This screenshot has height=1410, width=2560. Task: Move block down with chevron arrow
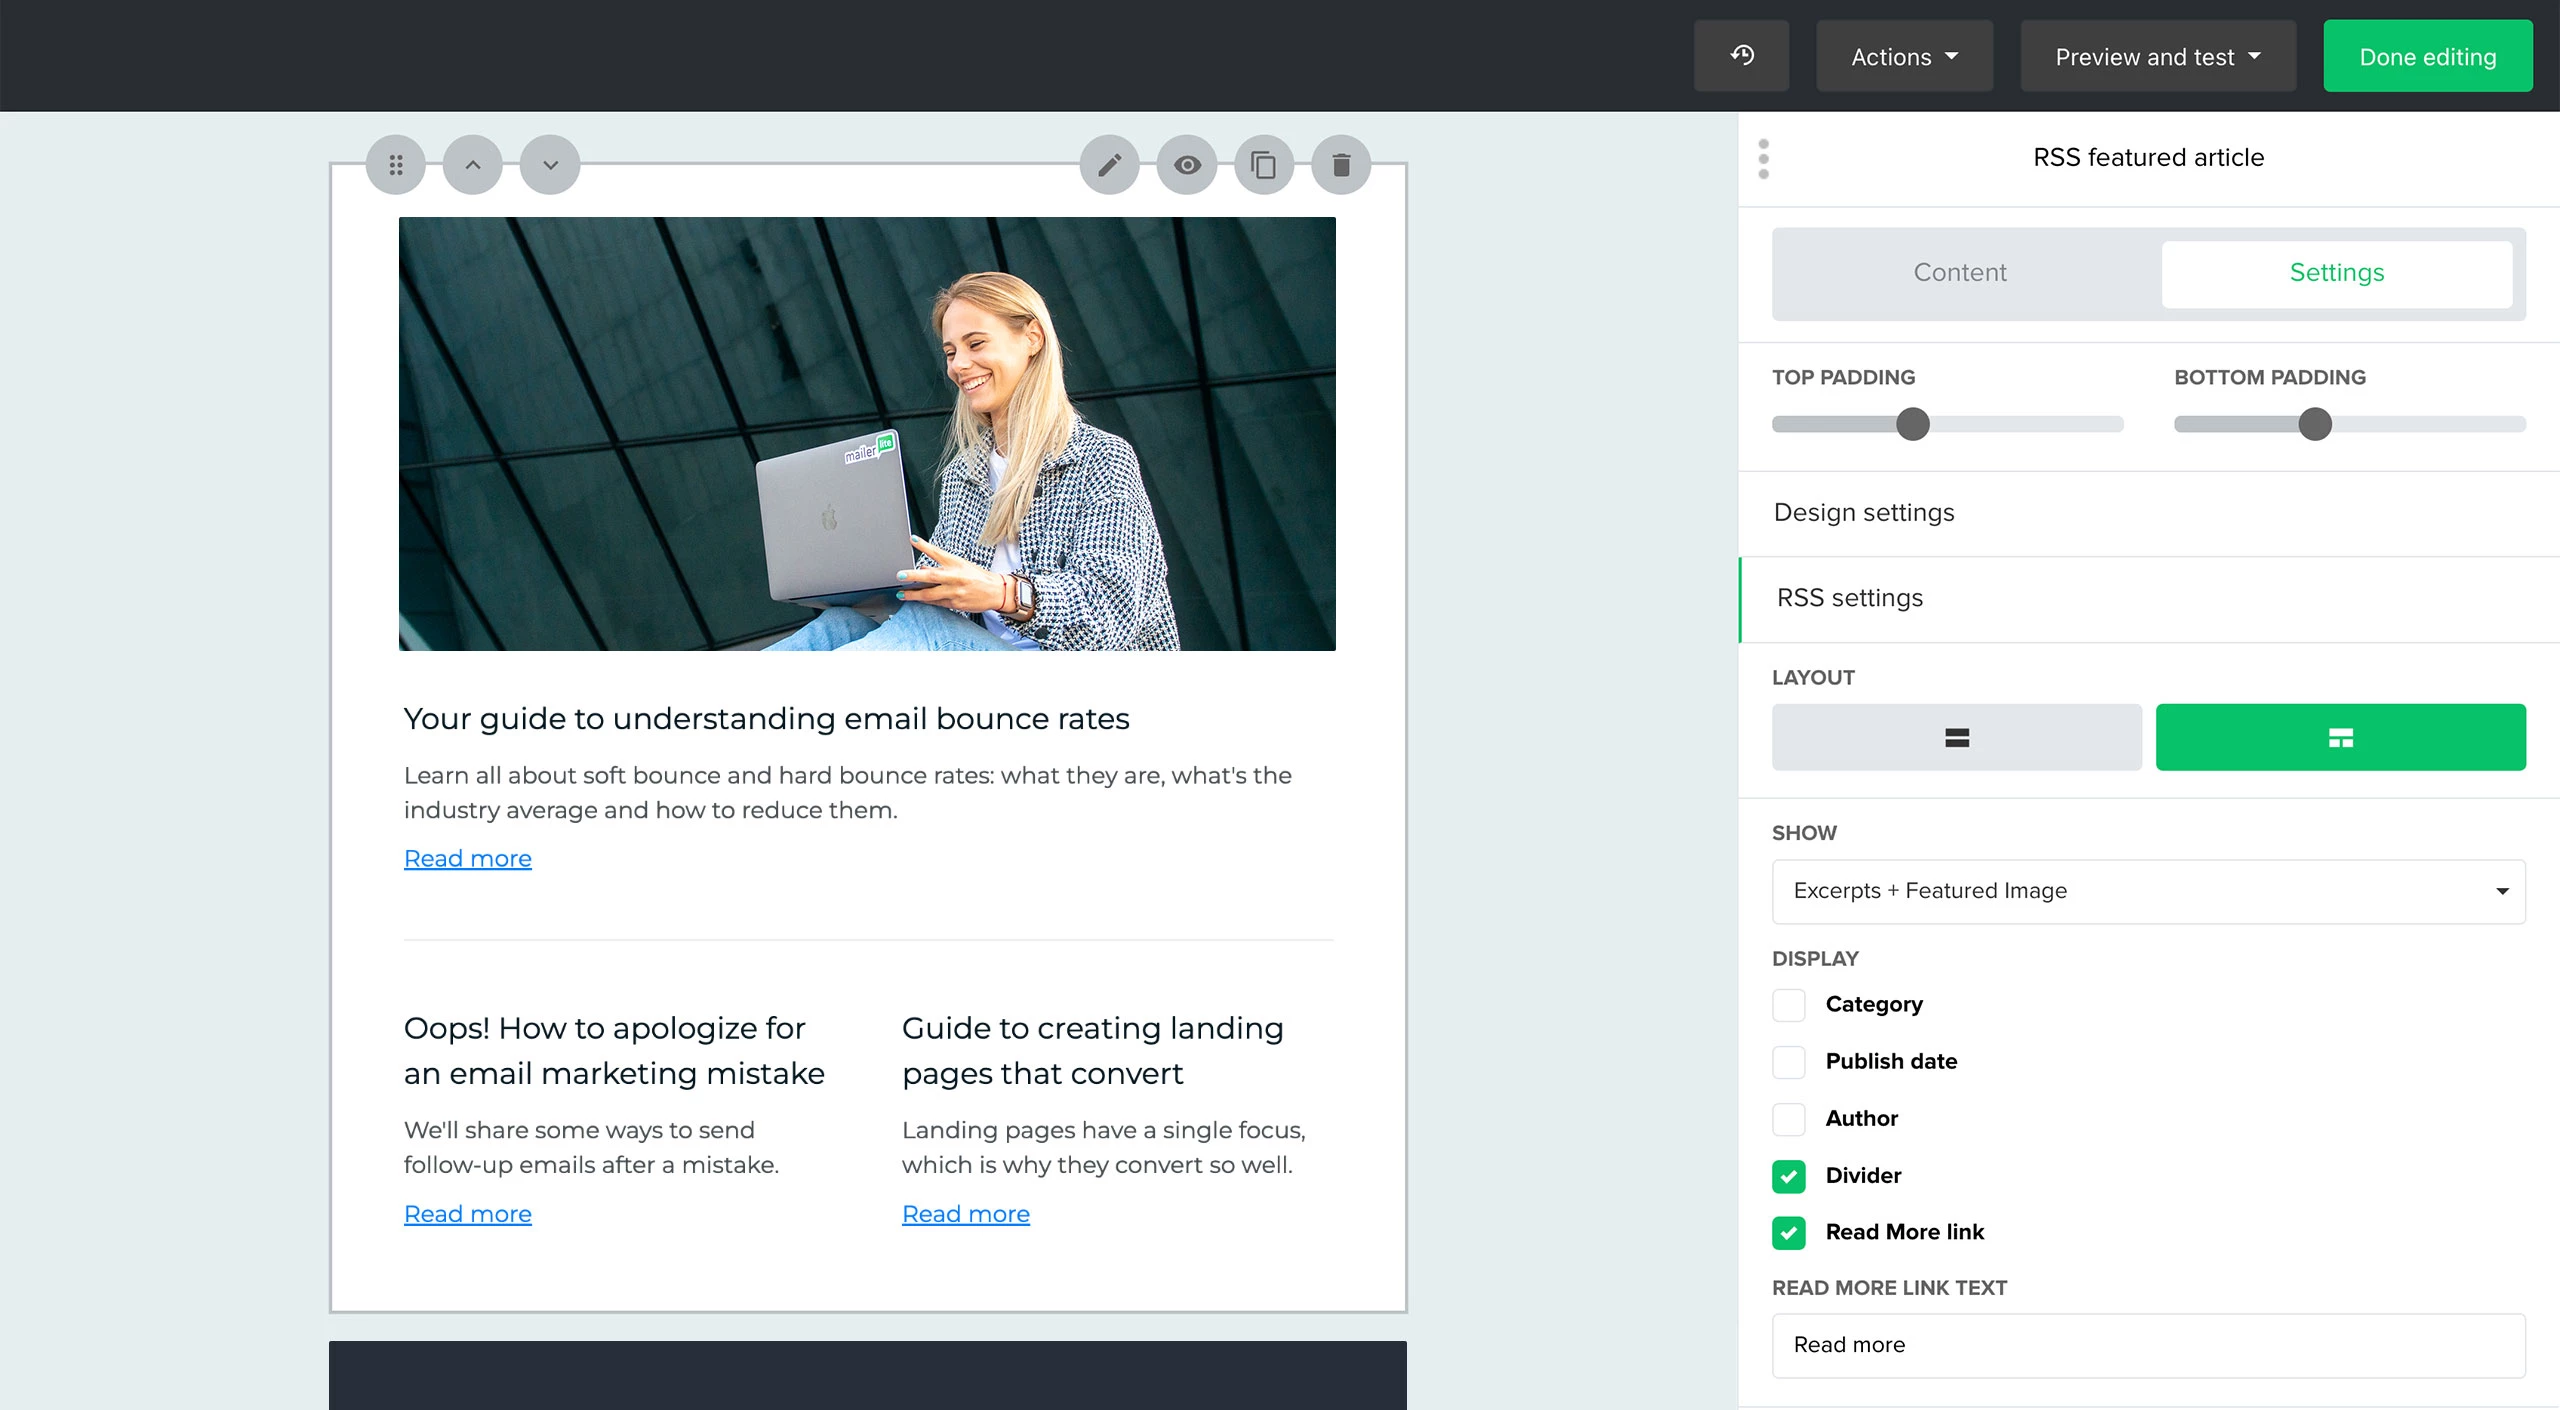pos(550,165)
